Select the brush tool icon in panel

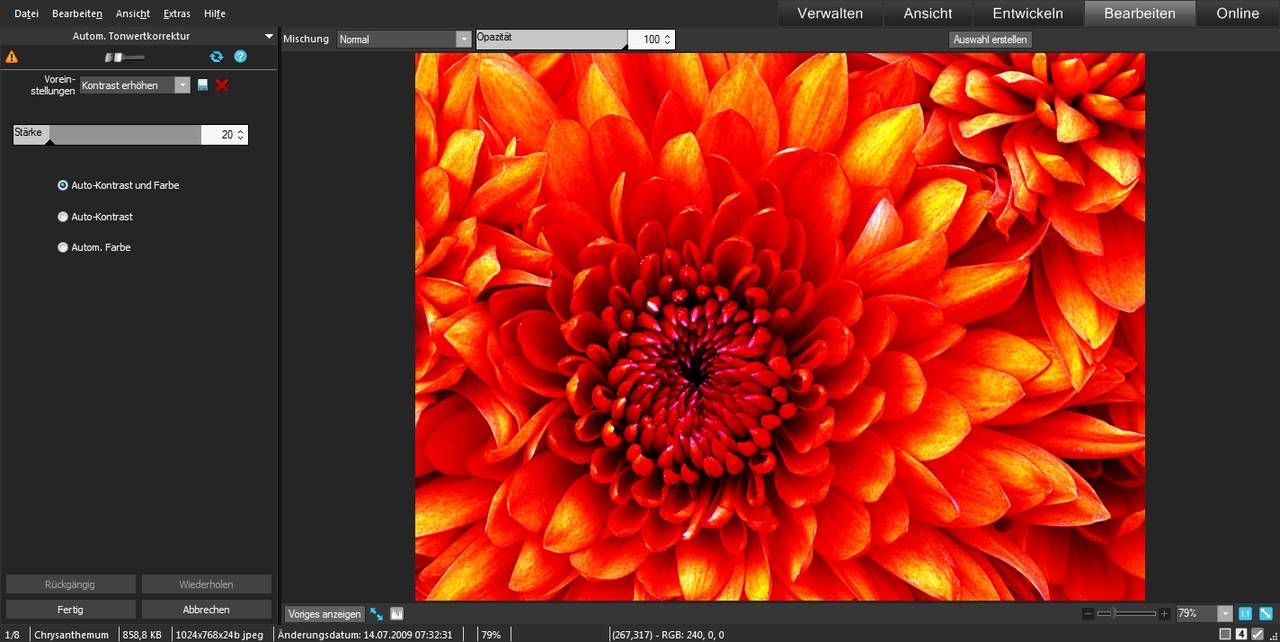pyautogui.click(x=124, y=57)
